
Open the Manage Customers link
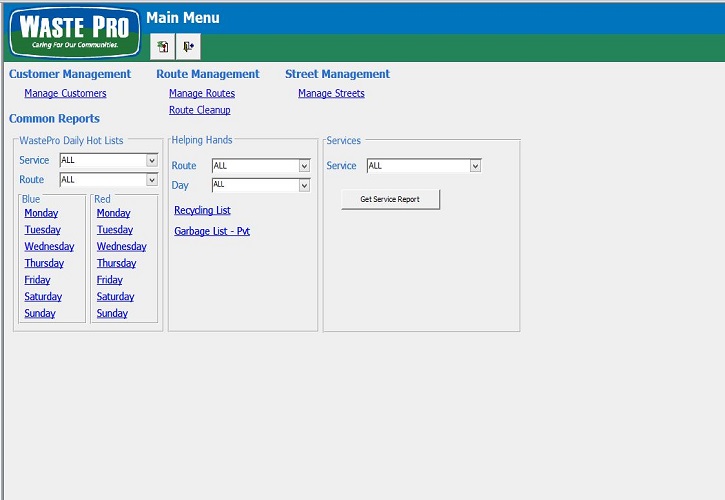(x=65, y=94)
